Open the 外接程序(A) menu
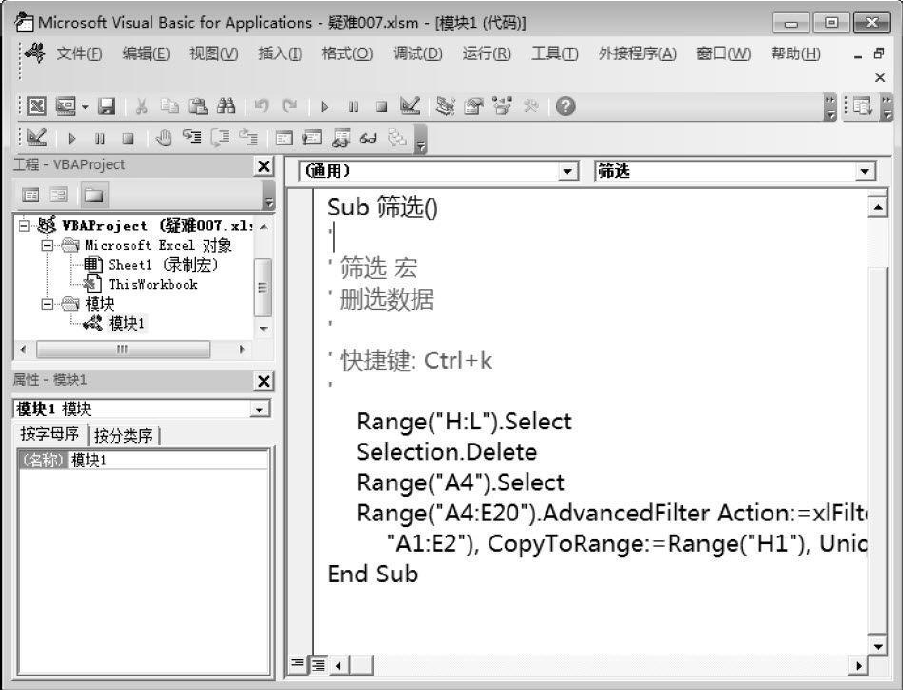Image resolution: width=903 pixels, height=690 pixels. pos(638,54)
